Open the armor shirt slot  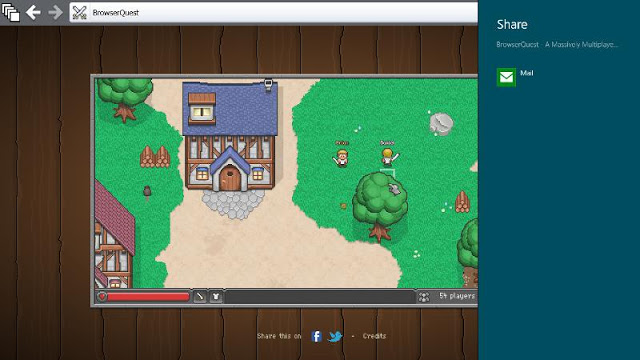(216, 296)
